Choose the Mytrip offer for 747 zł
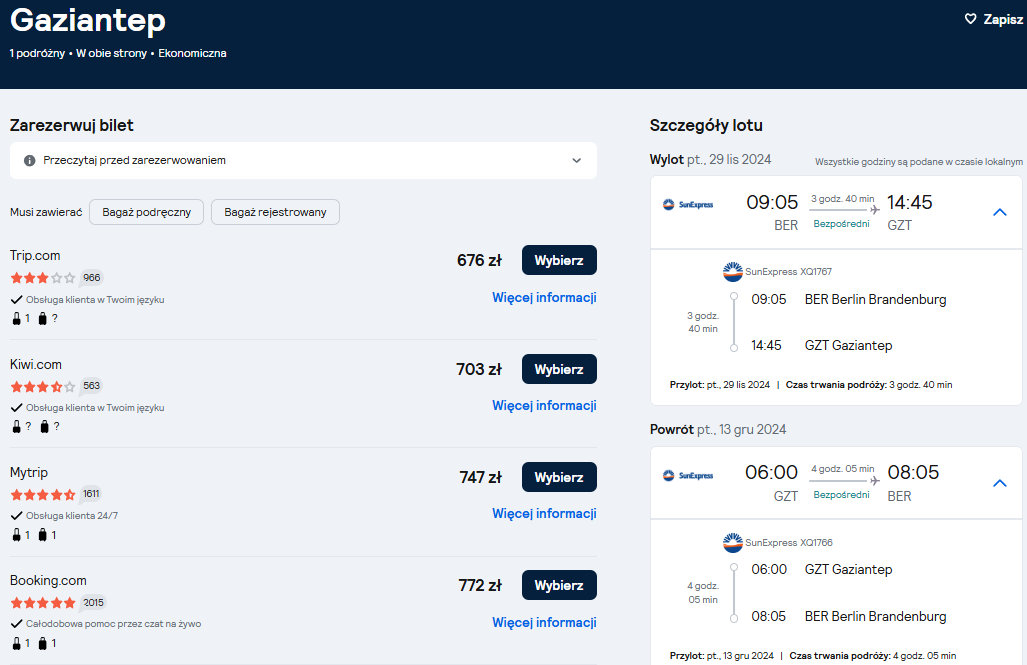Screen dimensions: 1027x665 coord(559,477)
